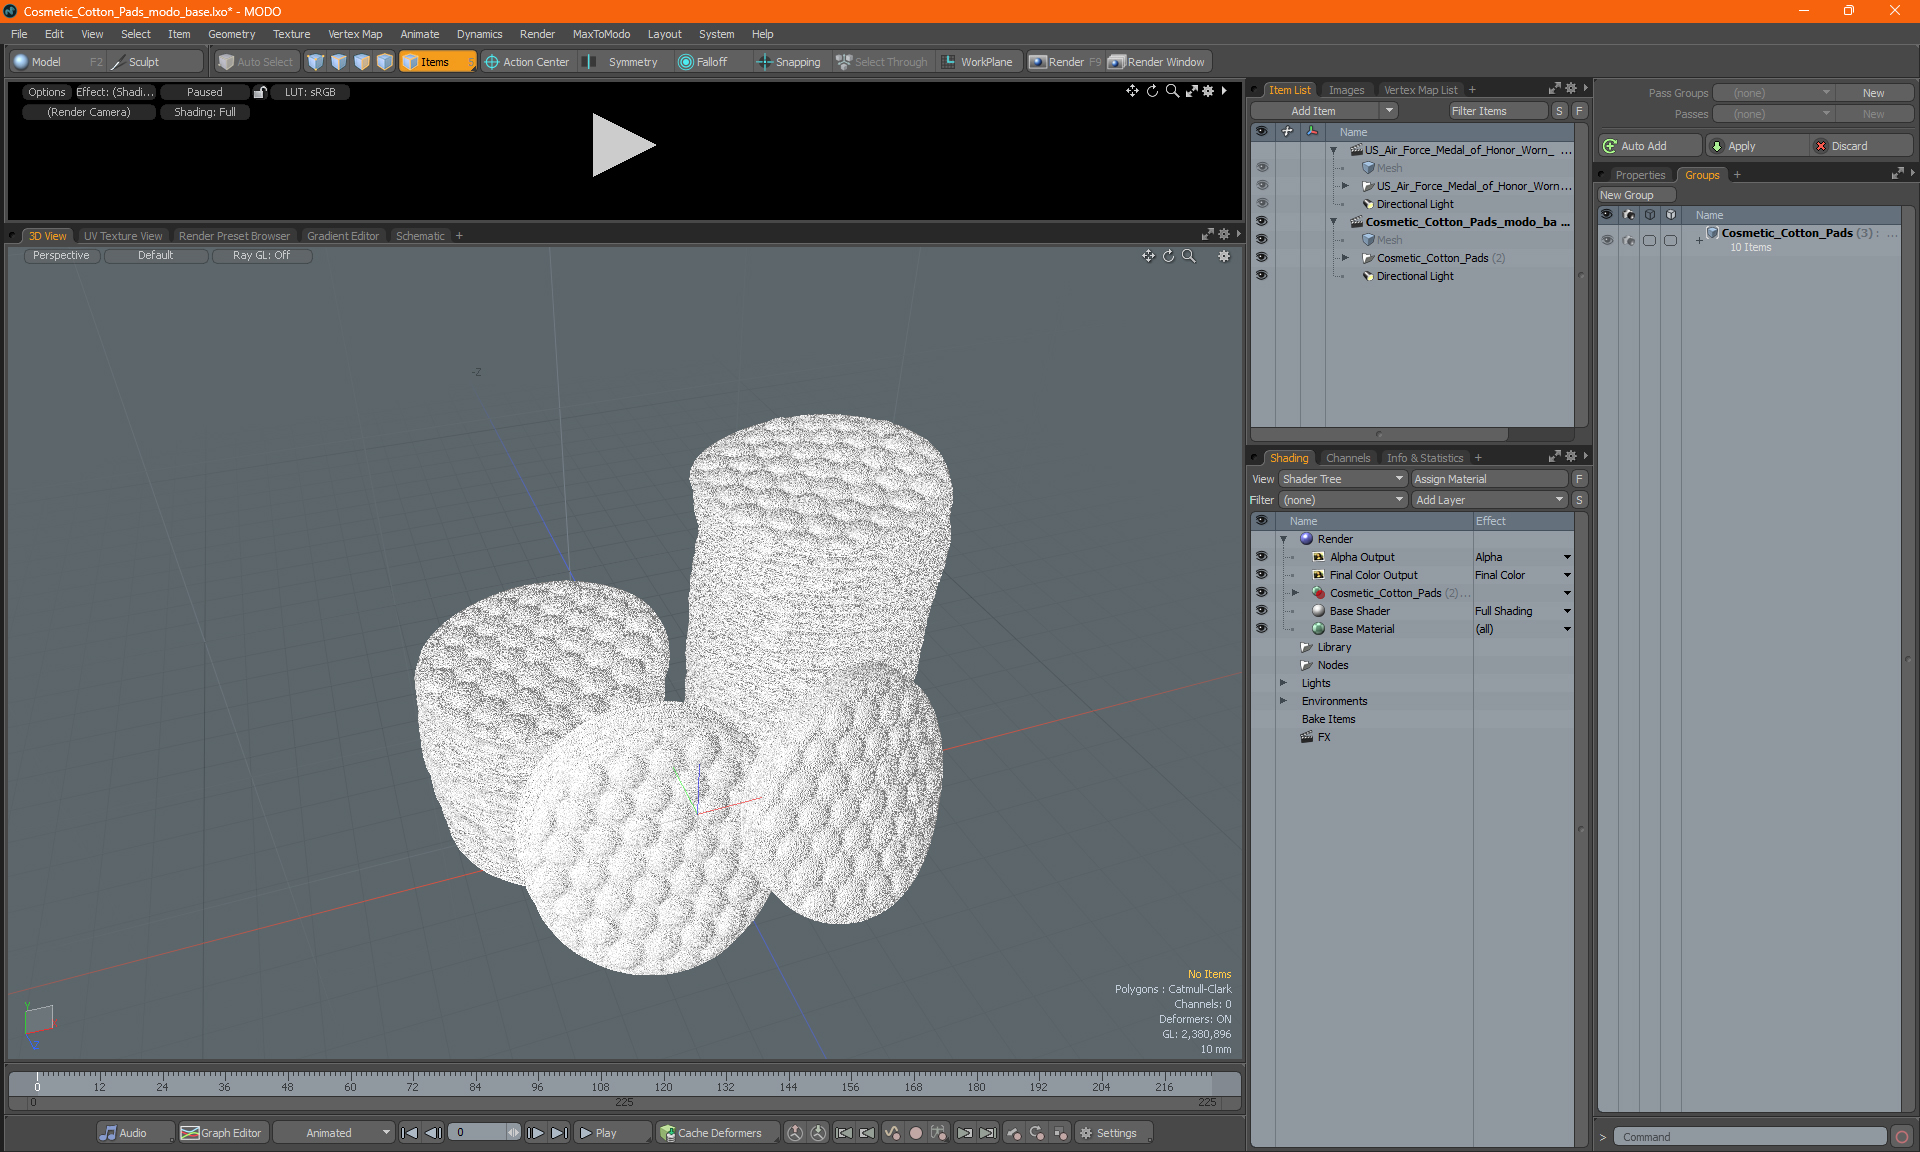Open the Texture menu in menu bar
The image size is (1920, 1152).
pos(291,33)
